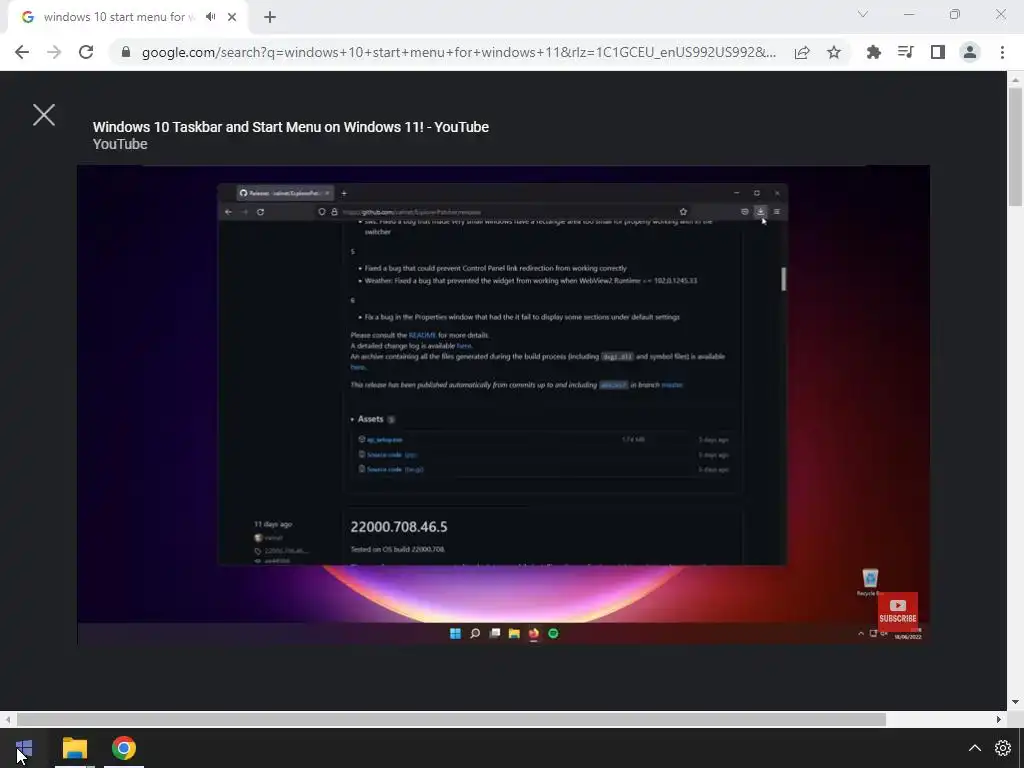Click the scroll-up arrow of vertical scrollbar
The height and width of the screenshot is (768, 1024).
(x=1015, y=80)
